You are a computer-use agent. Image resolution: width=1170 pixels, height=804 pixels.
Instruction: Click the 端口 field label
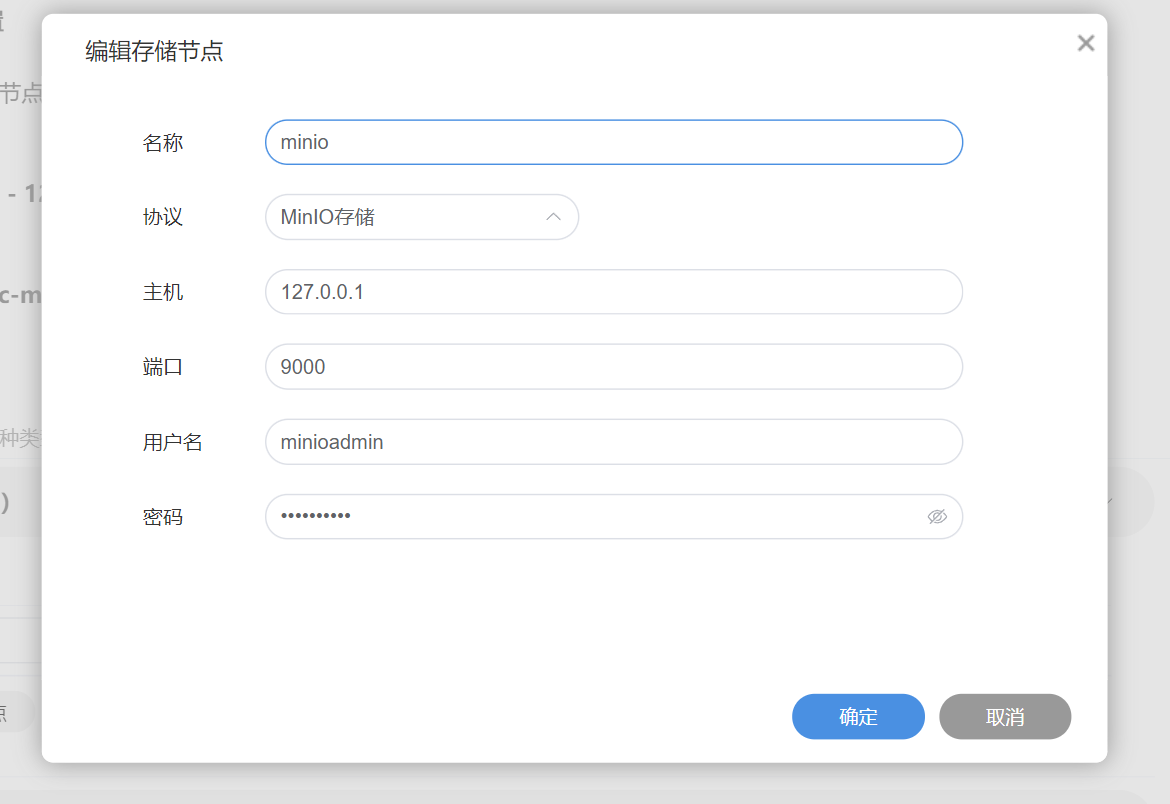[x=163, y=367]
